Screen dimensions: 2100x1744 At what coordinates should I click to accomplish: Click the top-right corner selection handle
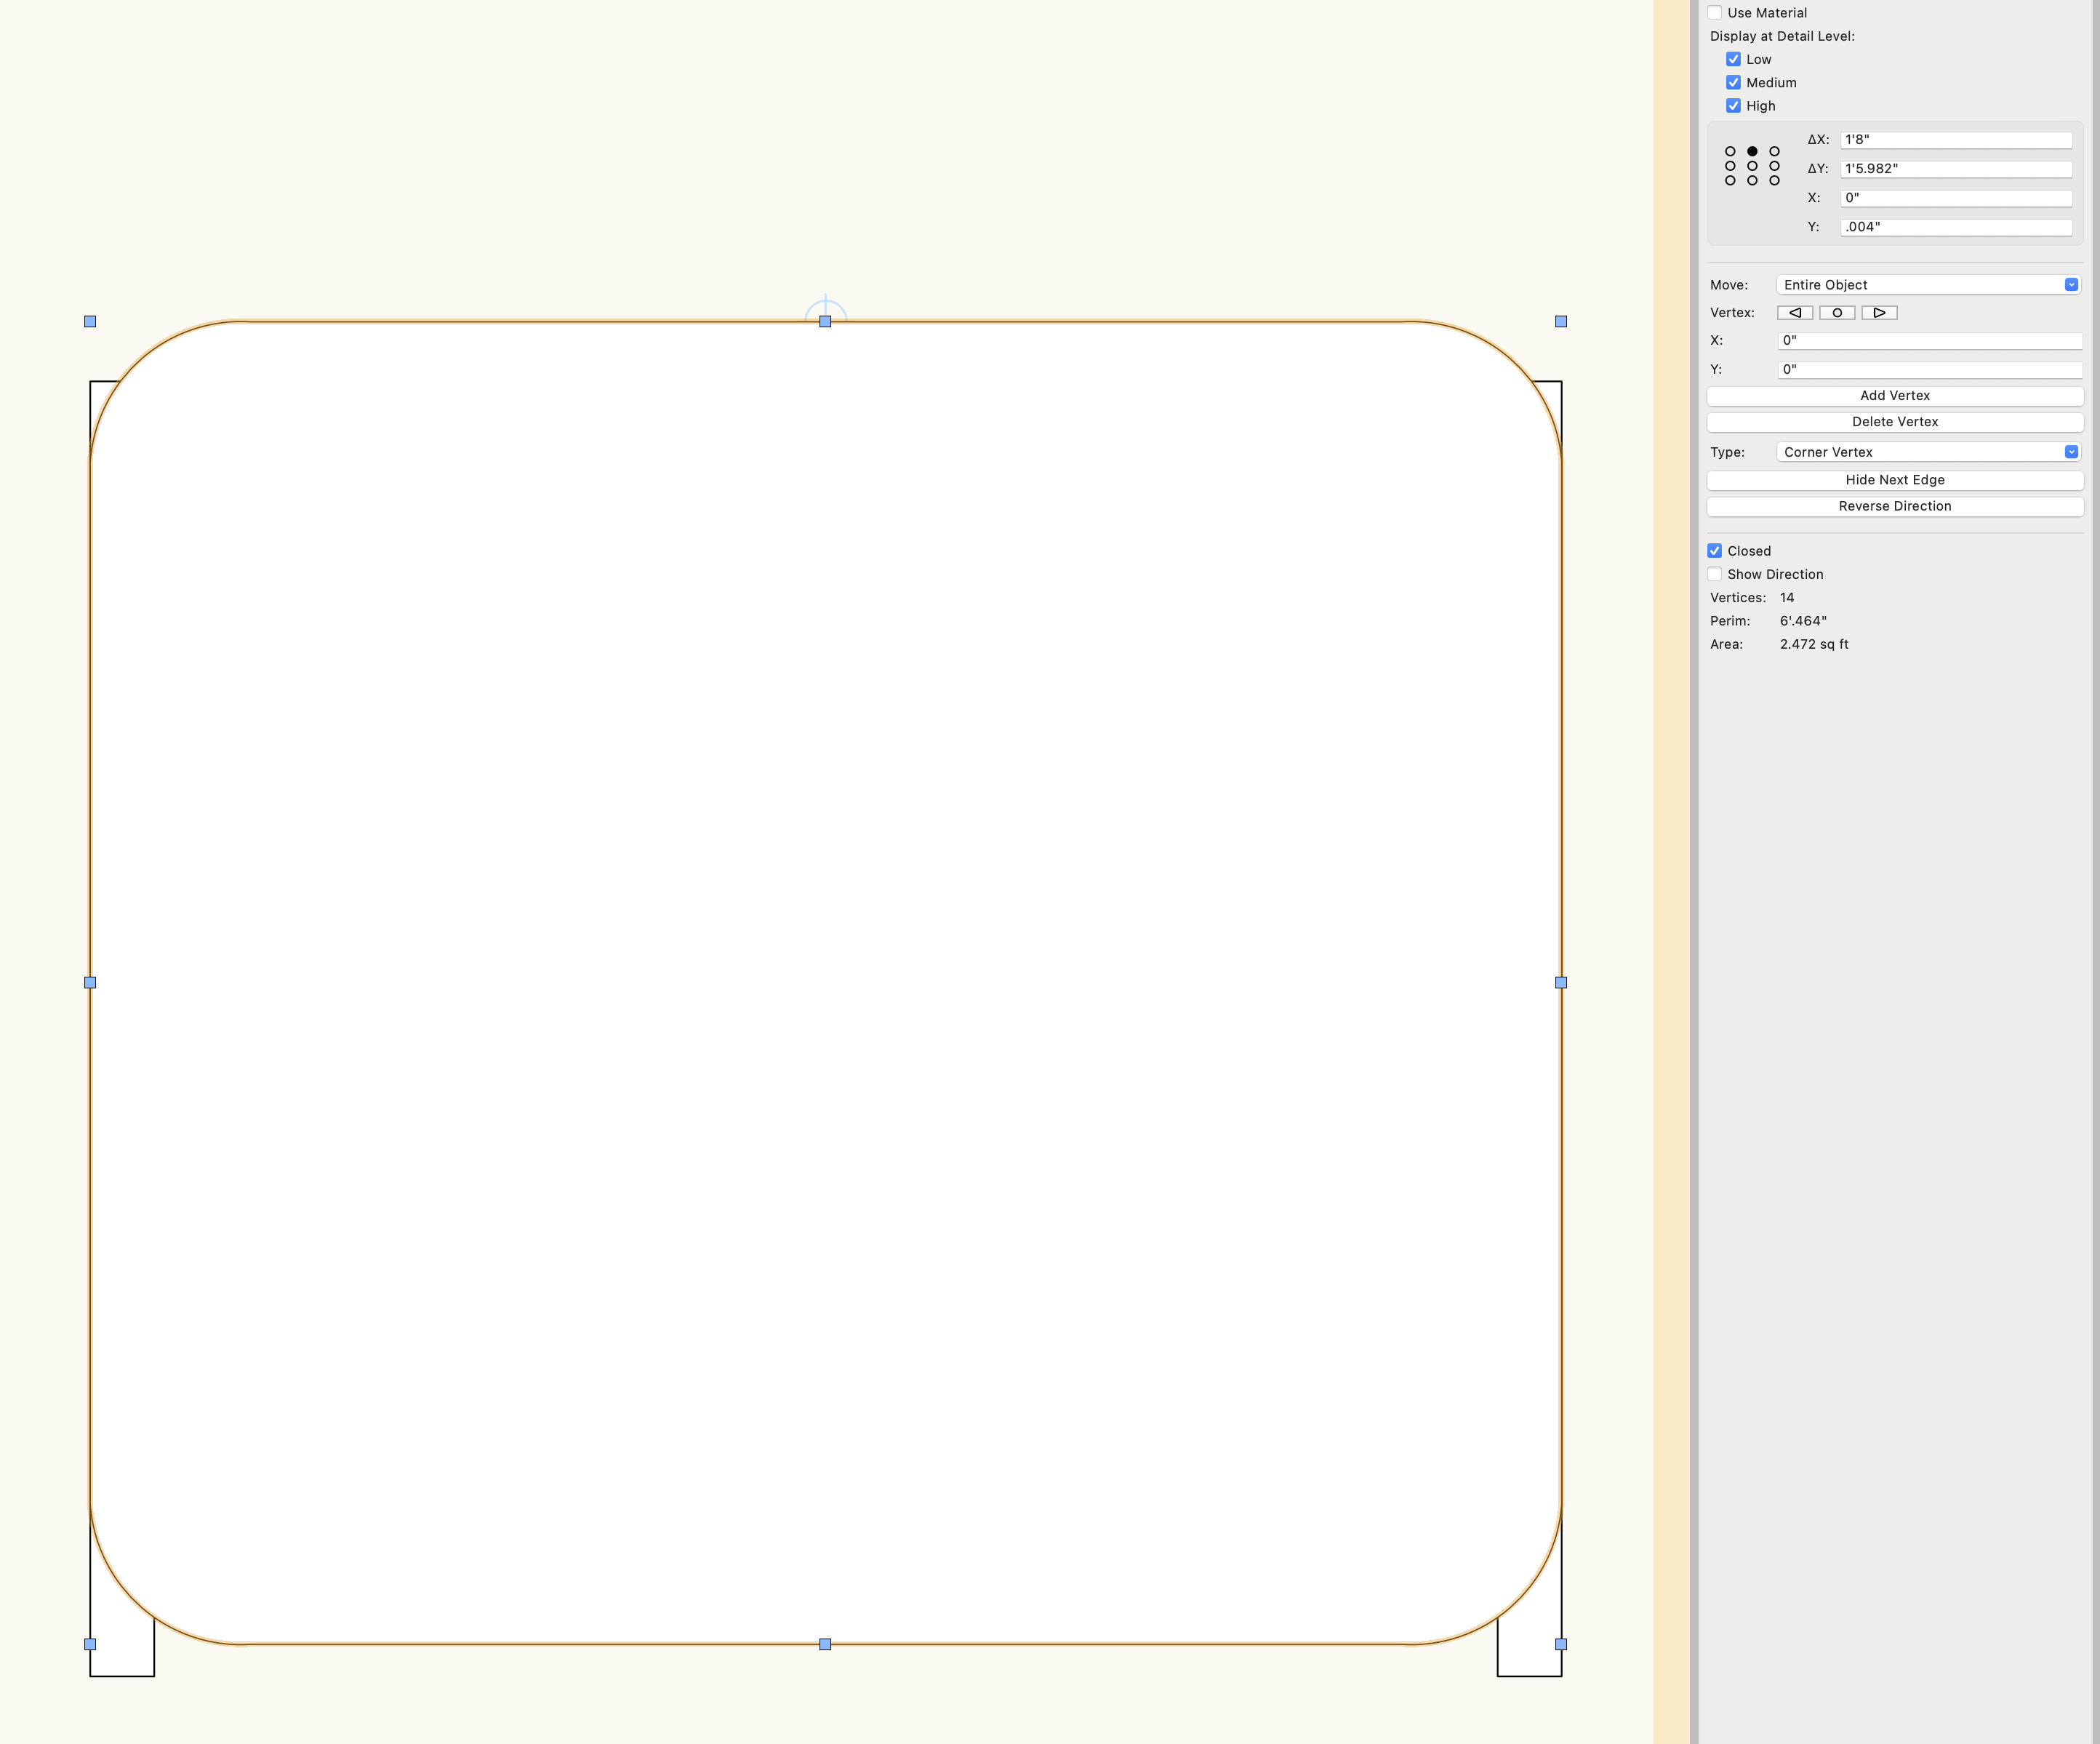pyautogui.click(x=1561, y=322)
